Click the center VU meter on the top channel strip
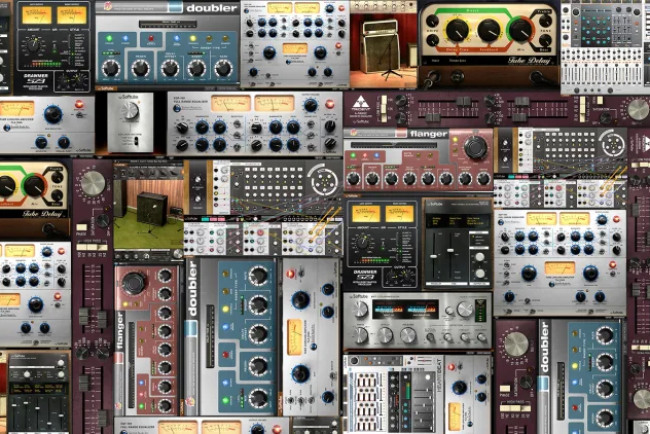 (x=295, y=49)
